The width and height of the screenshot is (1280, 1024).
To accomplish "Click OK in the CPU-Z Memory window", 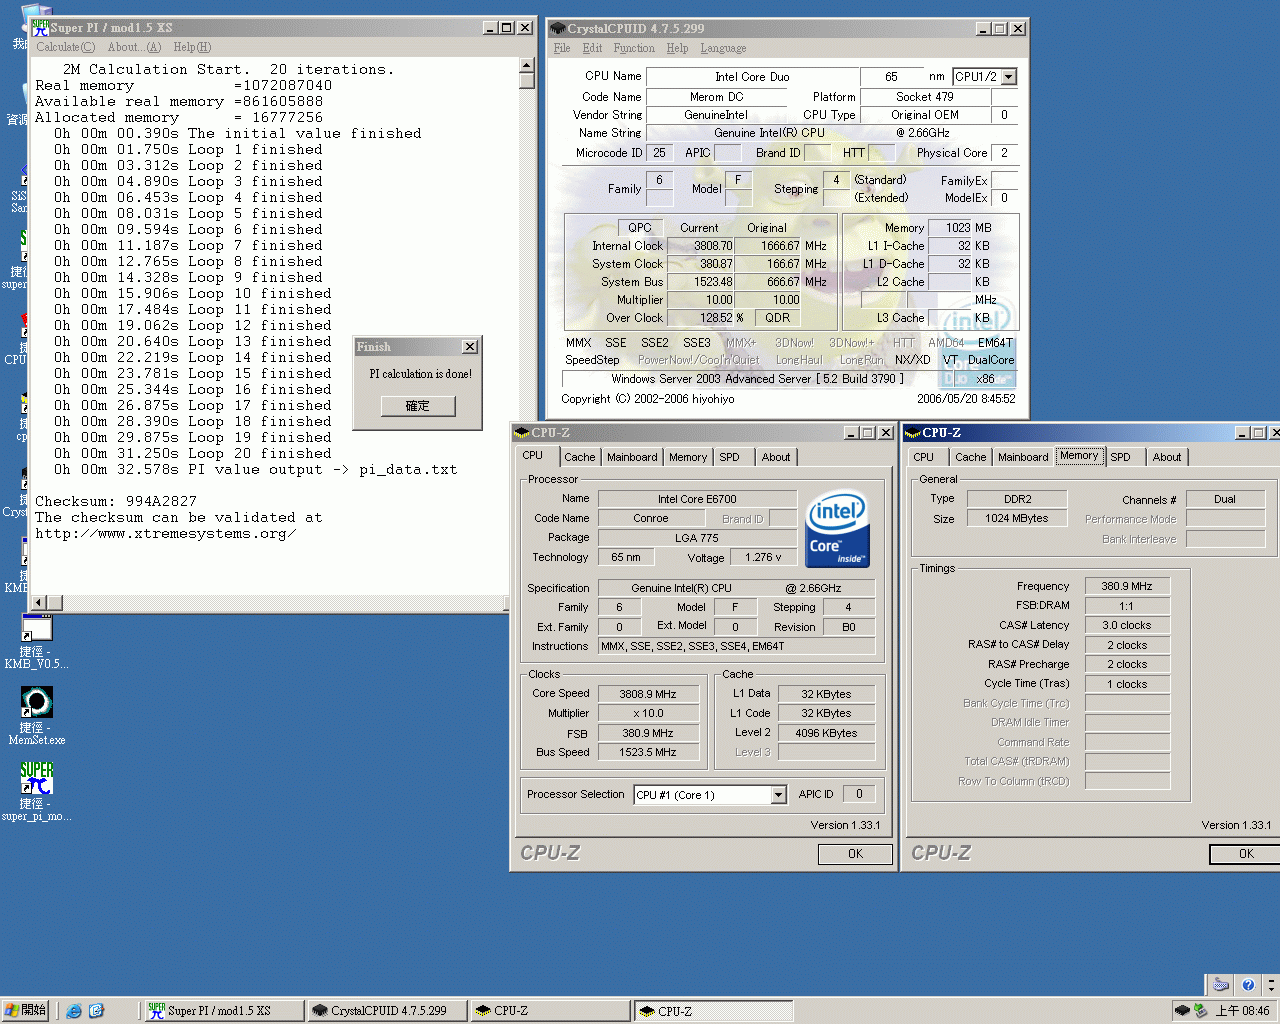I will click(1246, 854).
